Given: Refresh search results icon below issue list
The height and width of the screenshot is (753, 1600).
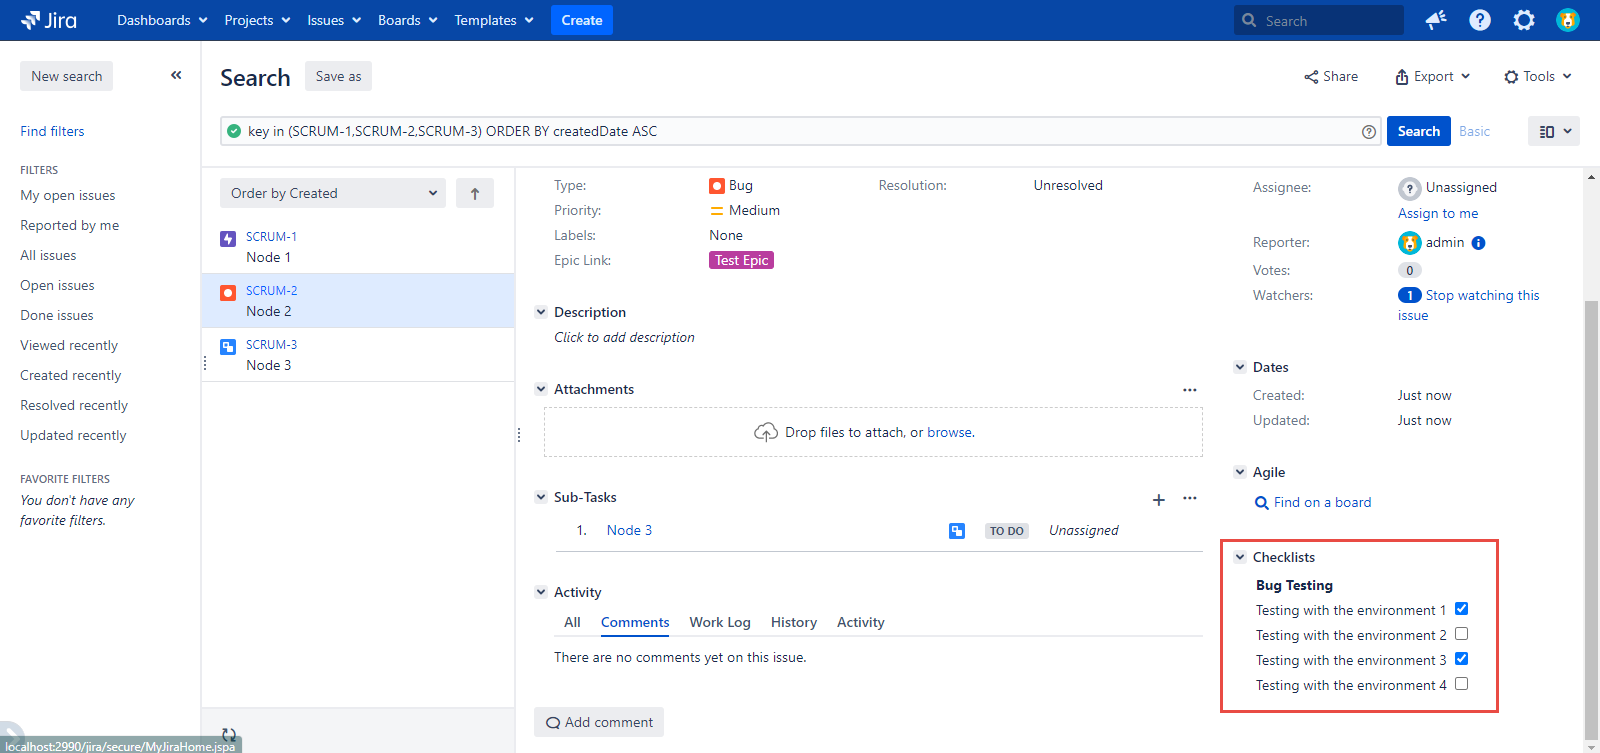Looking at the screenshot, I should click(x=229, y=734).
